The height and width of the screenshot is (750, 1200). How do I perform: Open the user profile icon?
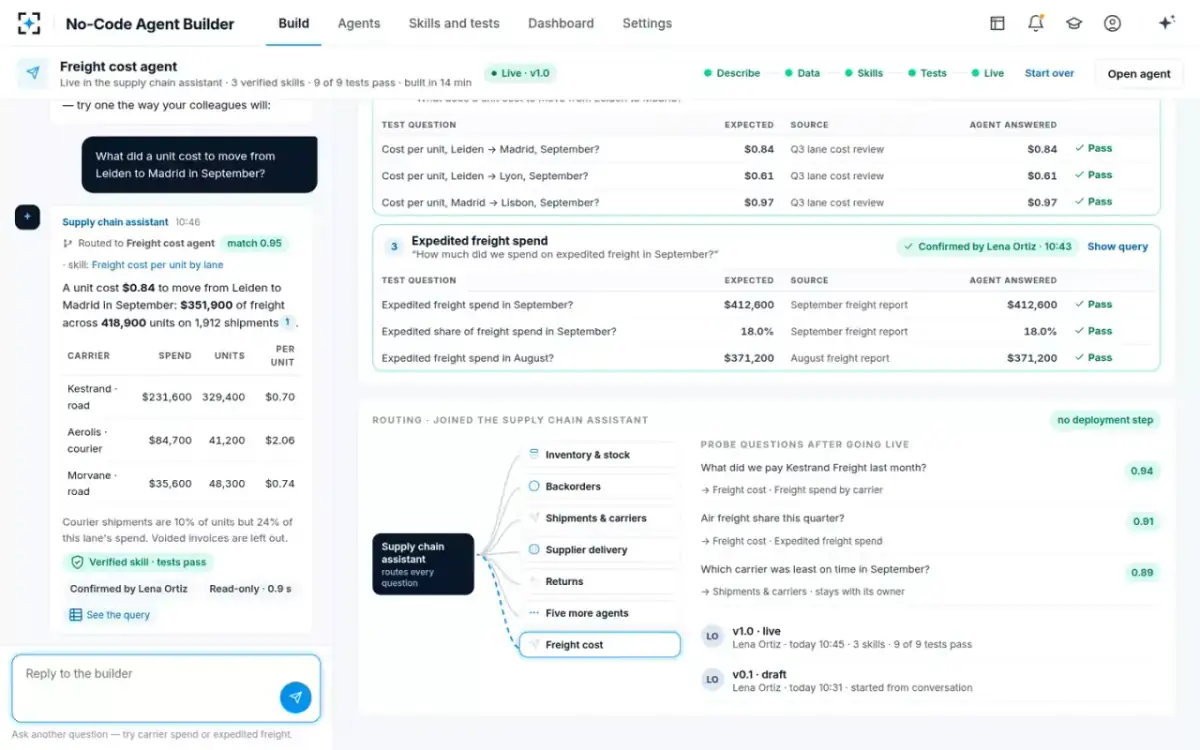1112,23
